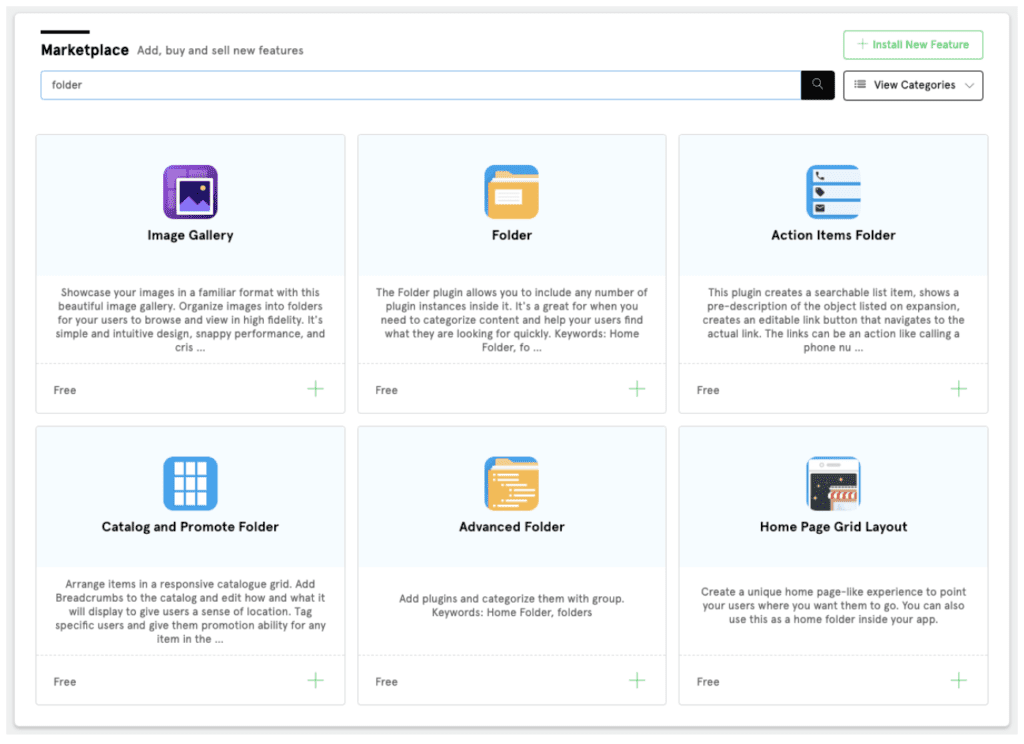Click the yellow Folder plugin icon
The width and height of the screenshot is (1024, 744).
tap(511, 192)
